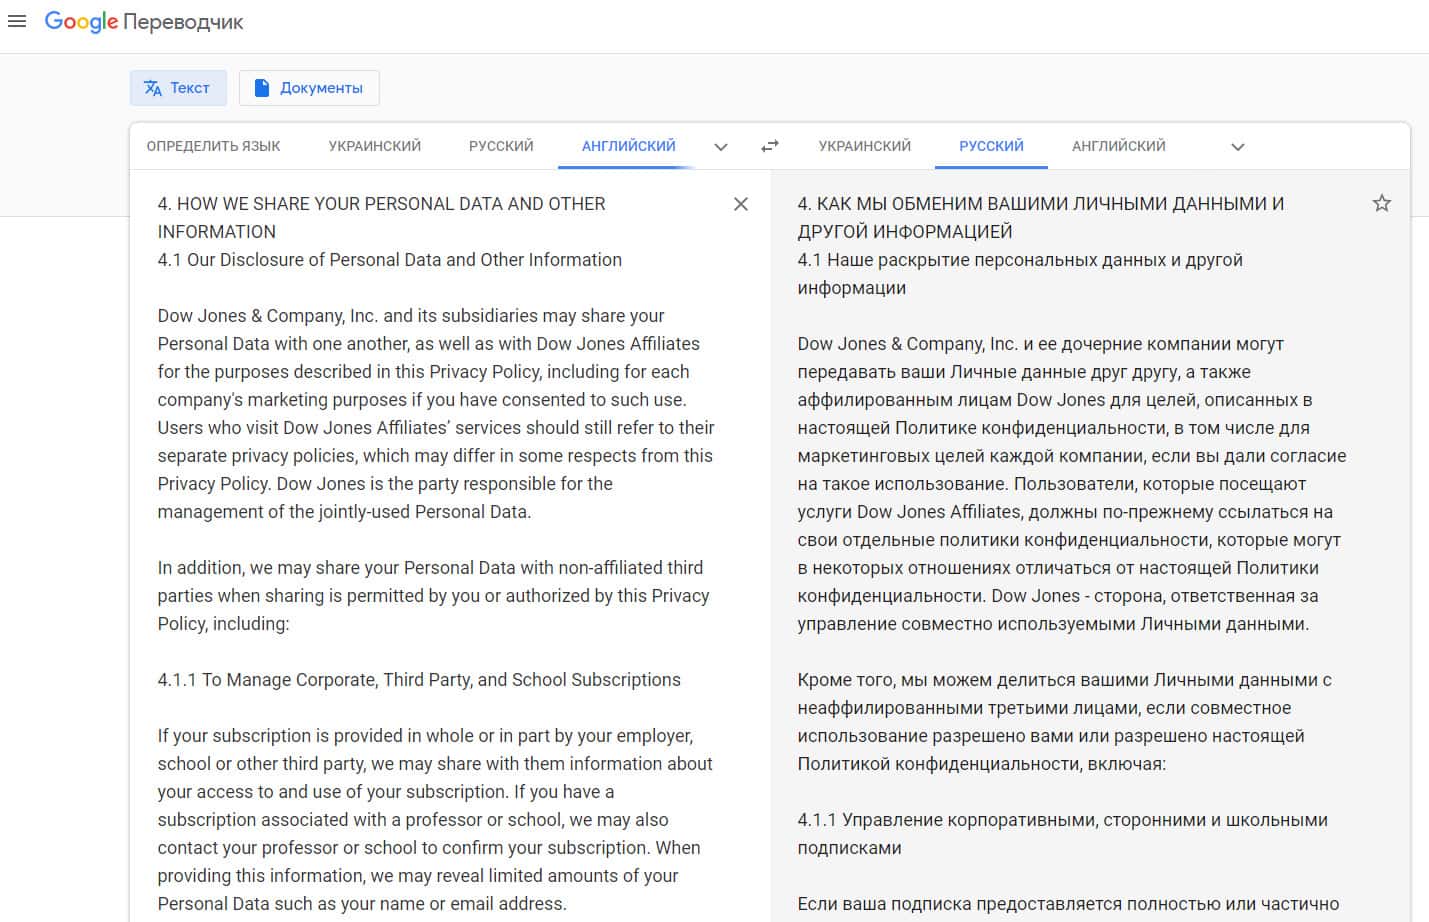Screen dimensions: 1429x922
Task: Click the source line '4.1 Our Disclosure of Personal Data'
Action: 389,260
